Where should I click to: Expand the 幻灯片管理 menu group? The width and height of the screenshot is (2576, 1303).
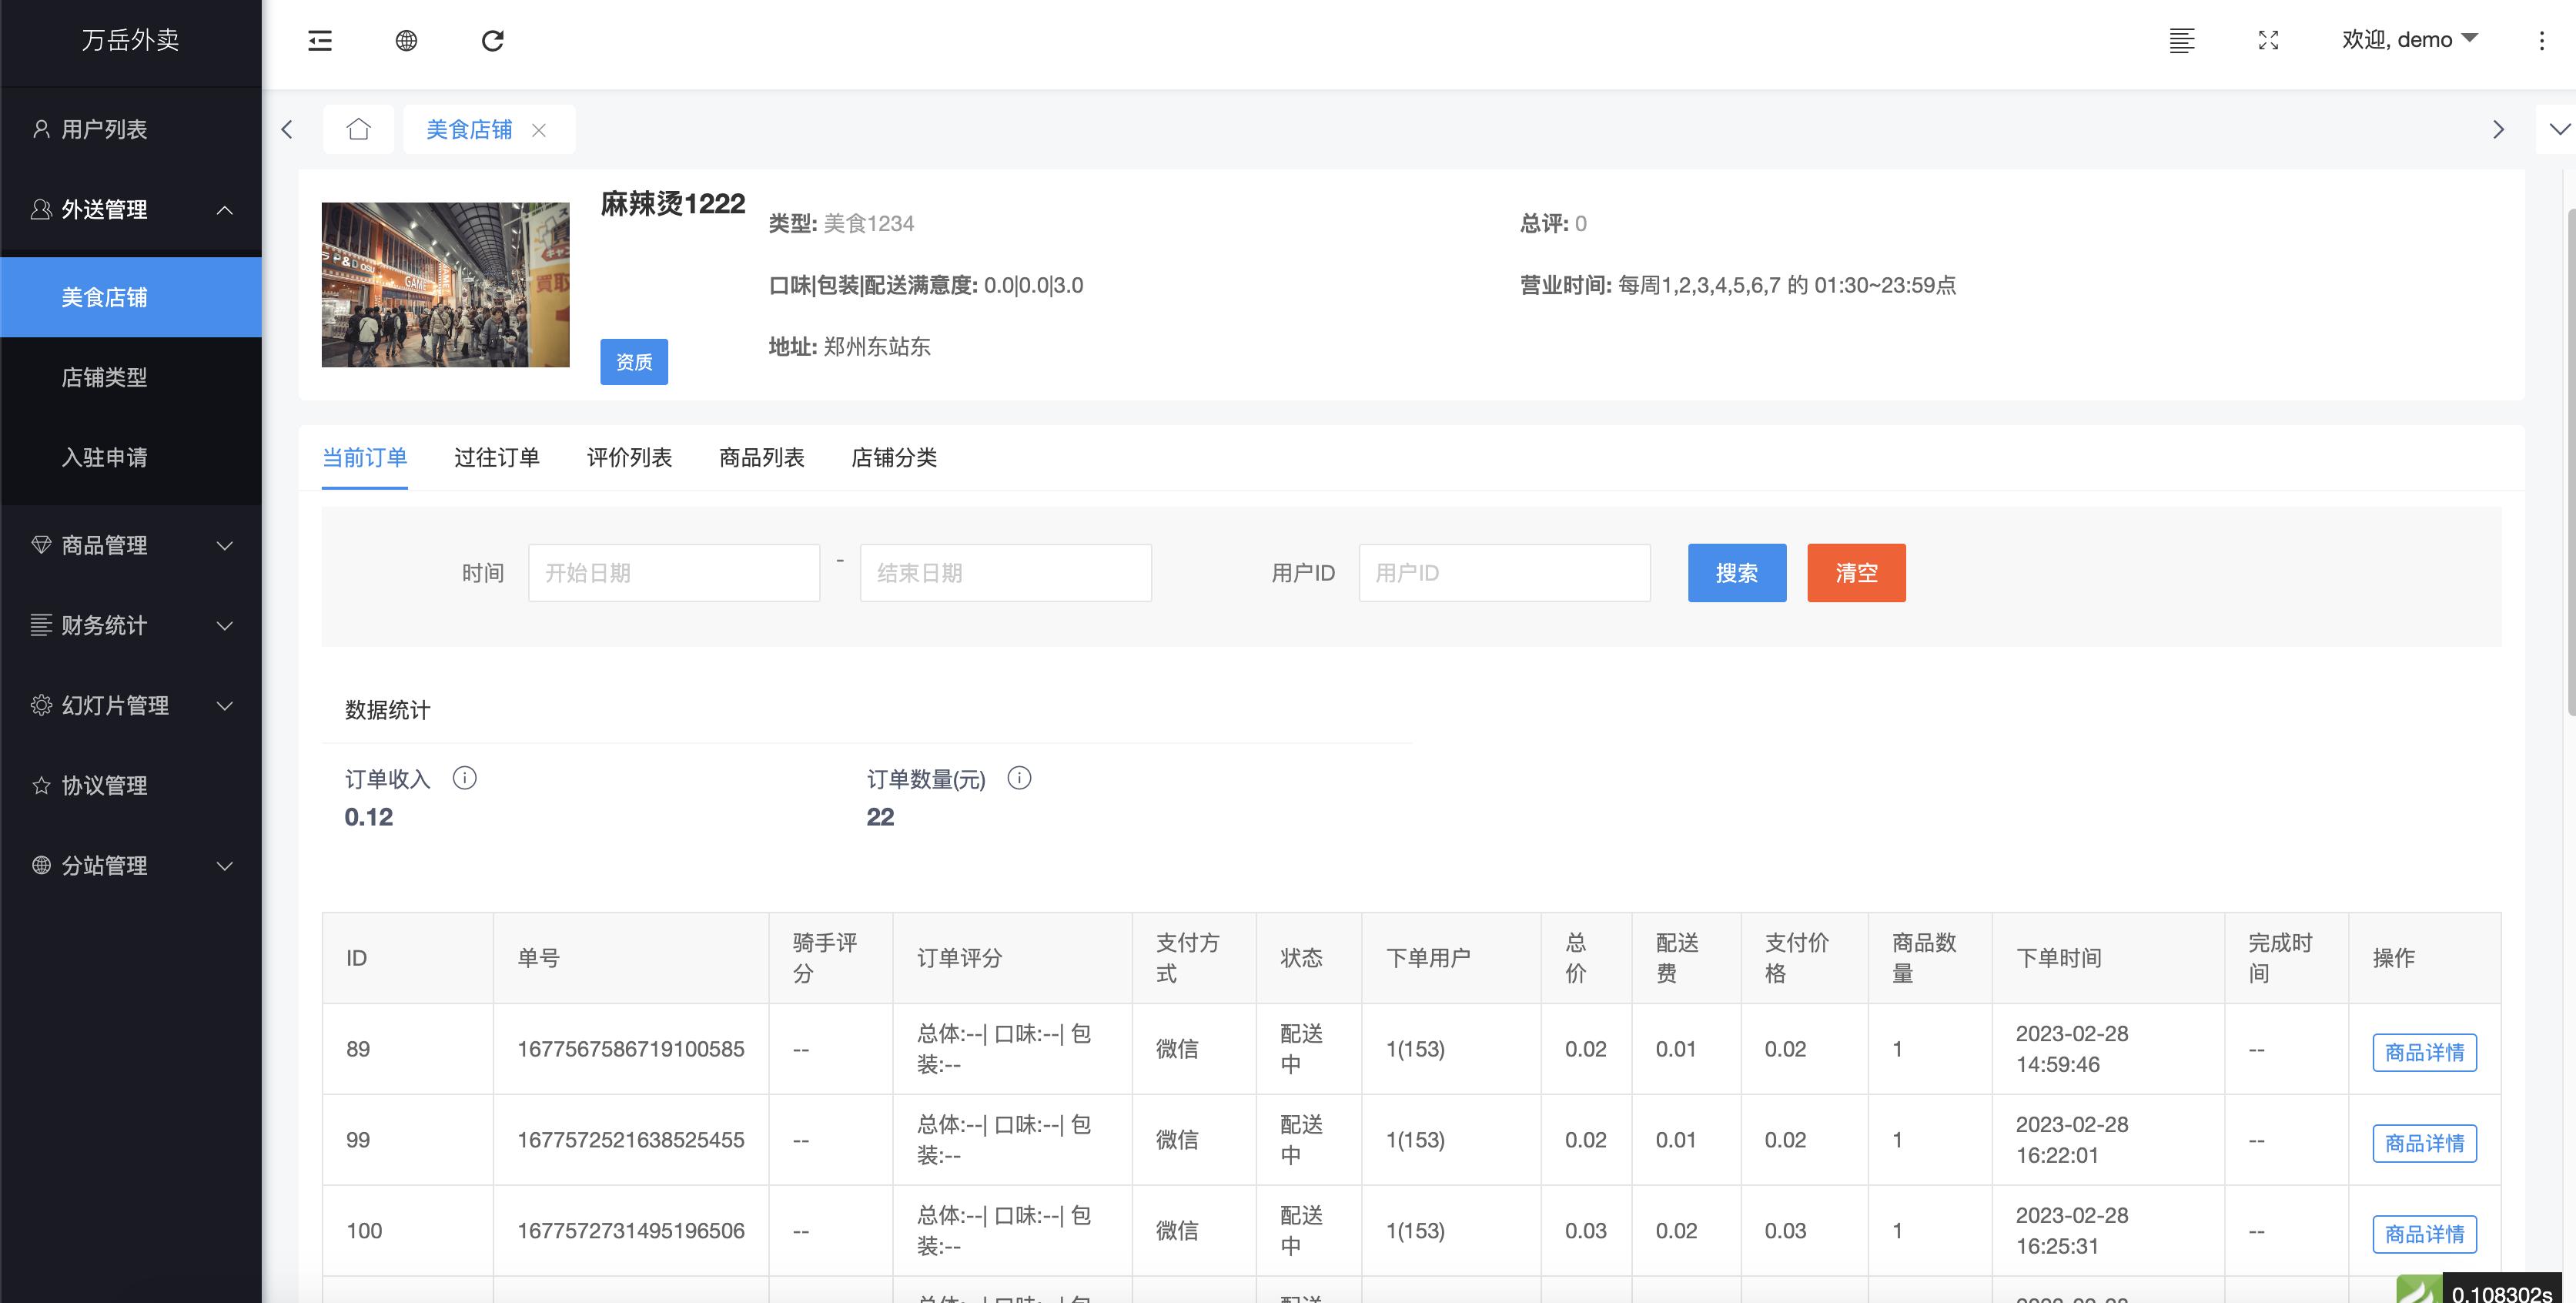[x=131, y=705]
